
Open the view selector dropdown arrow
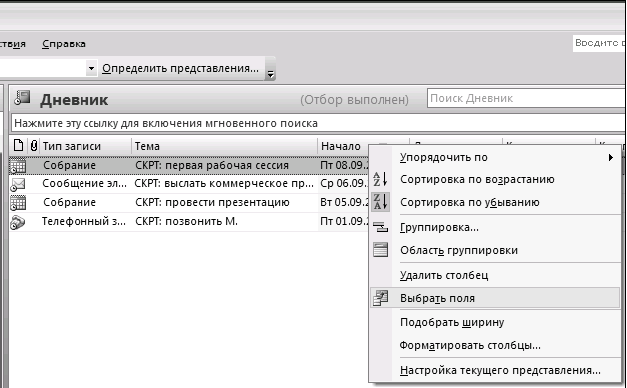91,68
